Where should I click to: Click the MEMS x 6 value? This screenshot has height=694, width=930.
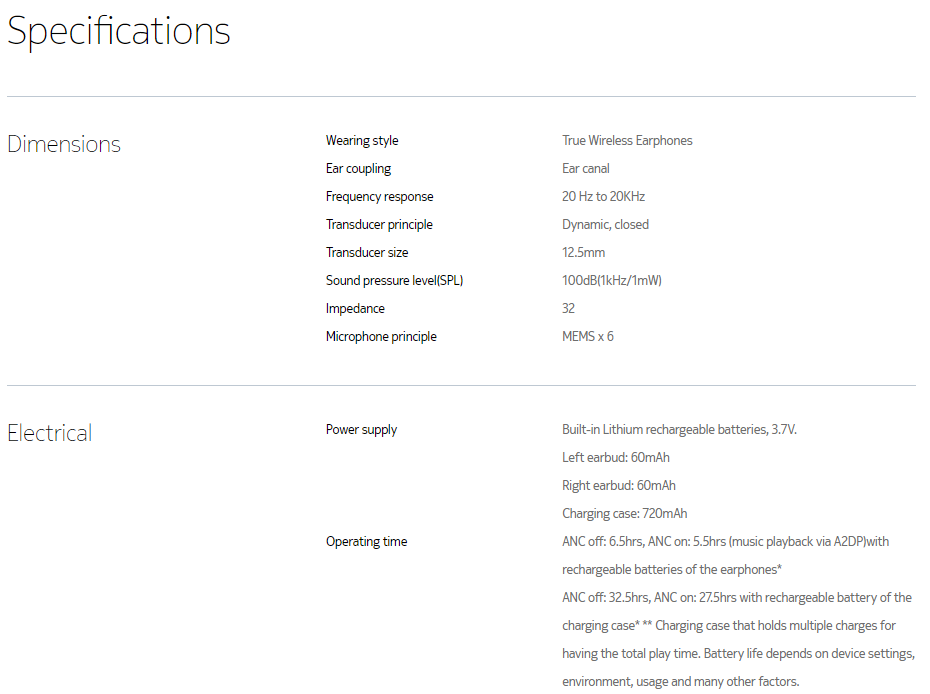point(588,337)
